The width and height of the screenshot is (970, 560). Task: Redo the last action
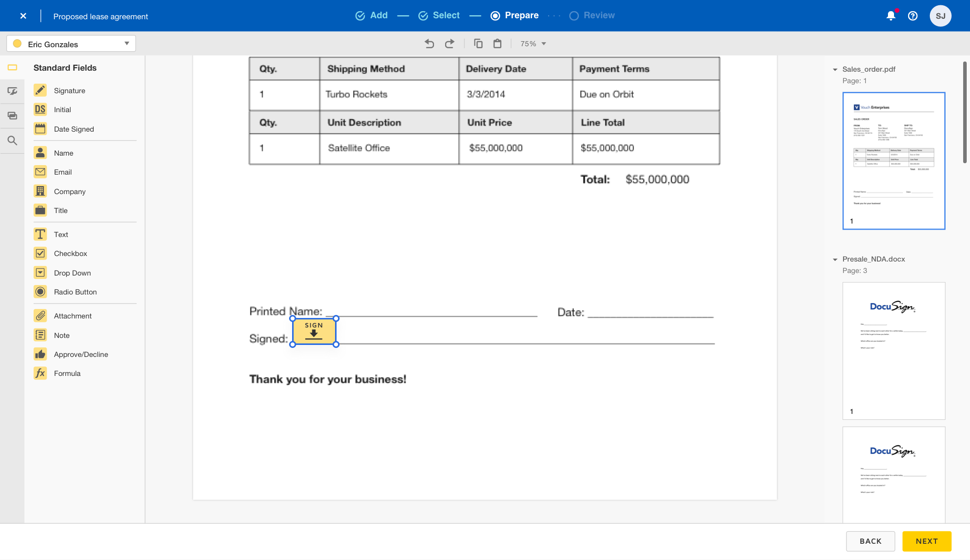tap(450, 43)
